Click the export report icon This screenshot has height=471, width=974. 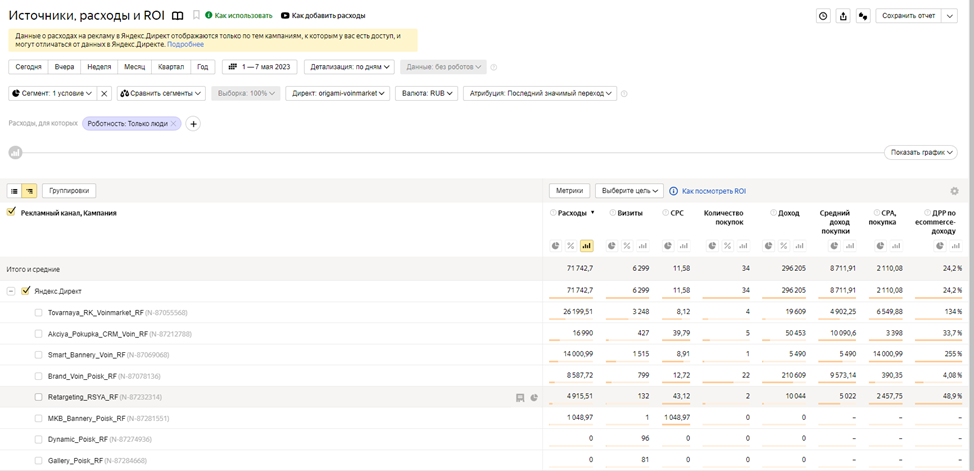[843, 16]
